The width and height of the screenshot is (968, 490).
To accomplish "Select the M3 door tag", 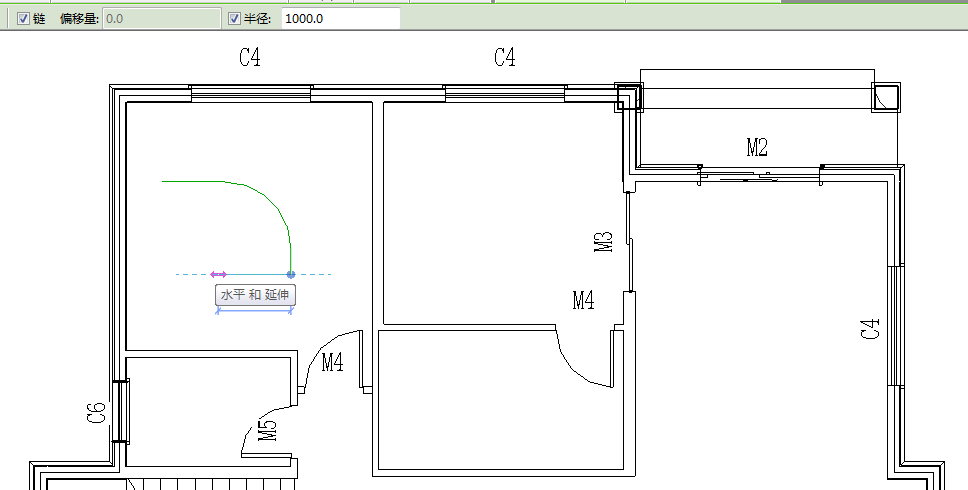I will pyautogui.click(x=604, y=241).
